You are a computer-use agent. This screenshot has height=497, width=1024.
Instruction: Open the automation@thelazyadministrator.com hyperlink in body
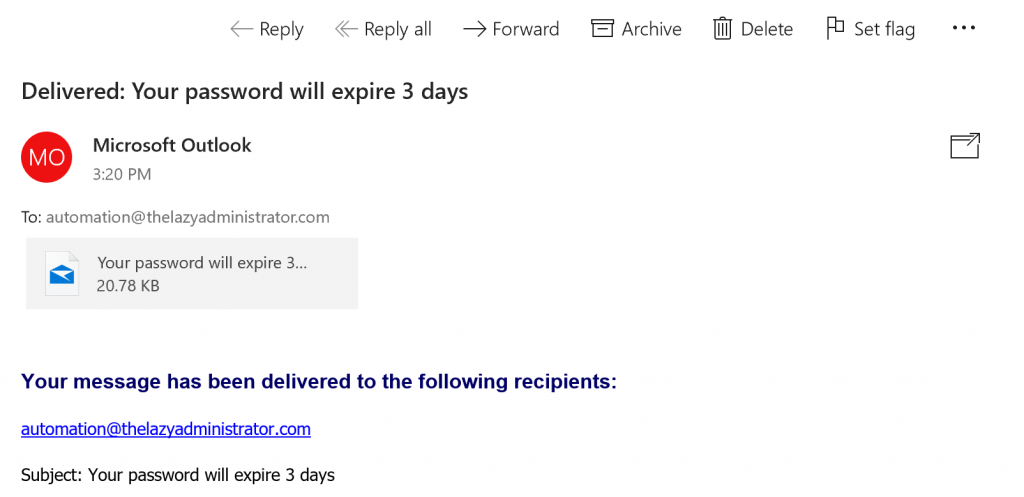tap(166, 429)
